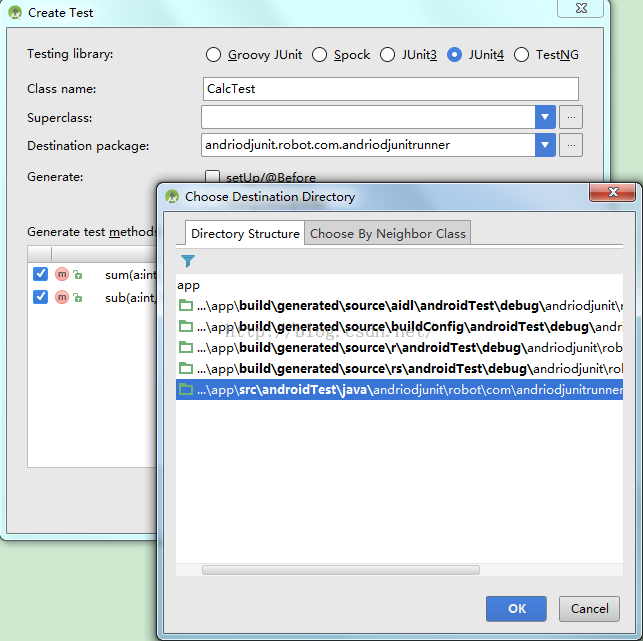
Task: Click the filter funnel icon
Action: click(188, 261)
